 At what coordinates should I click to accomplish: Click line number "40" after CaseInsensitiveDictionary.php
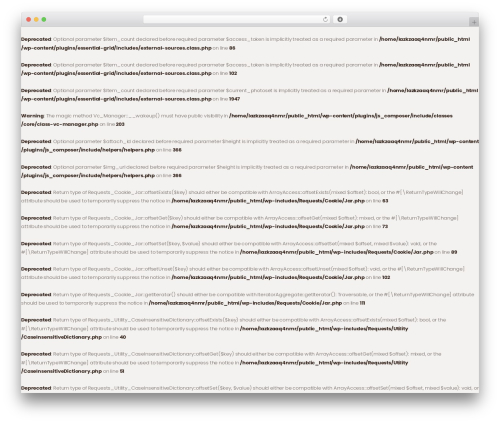123,337
